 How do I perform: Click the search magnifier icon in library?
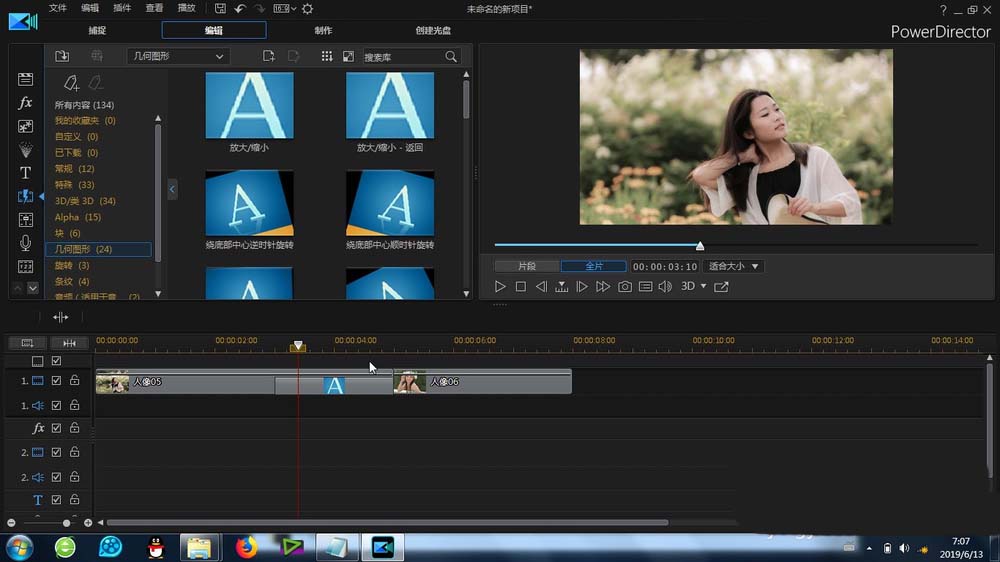pyautogui.click(x=451, y=57)
